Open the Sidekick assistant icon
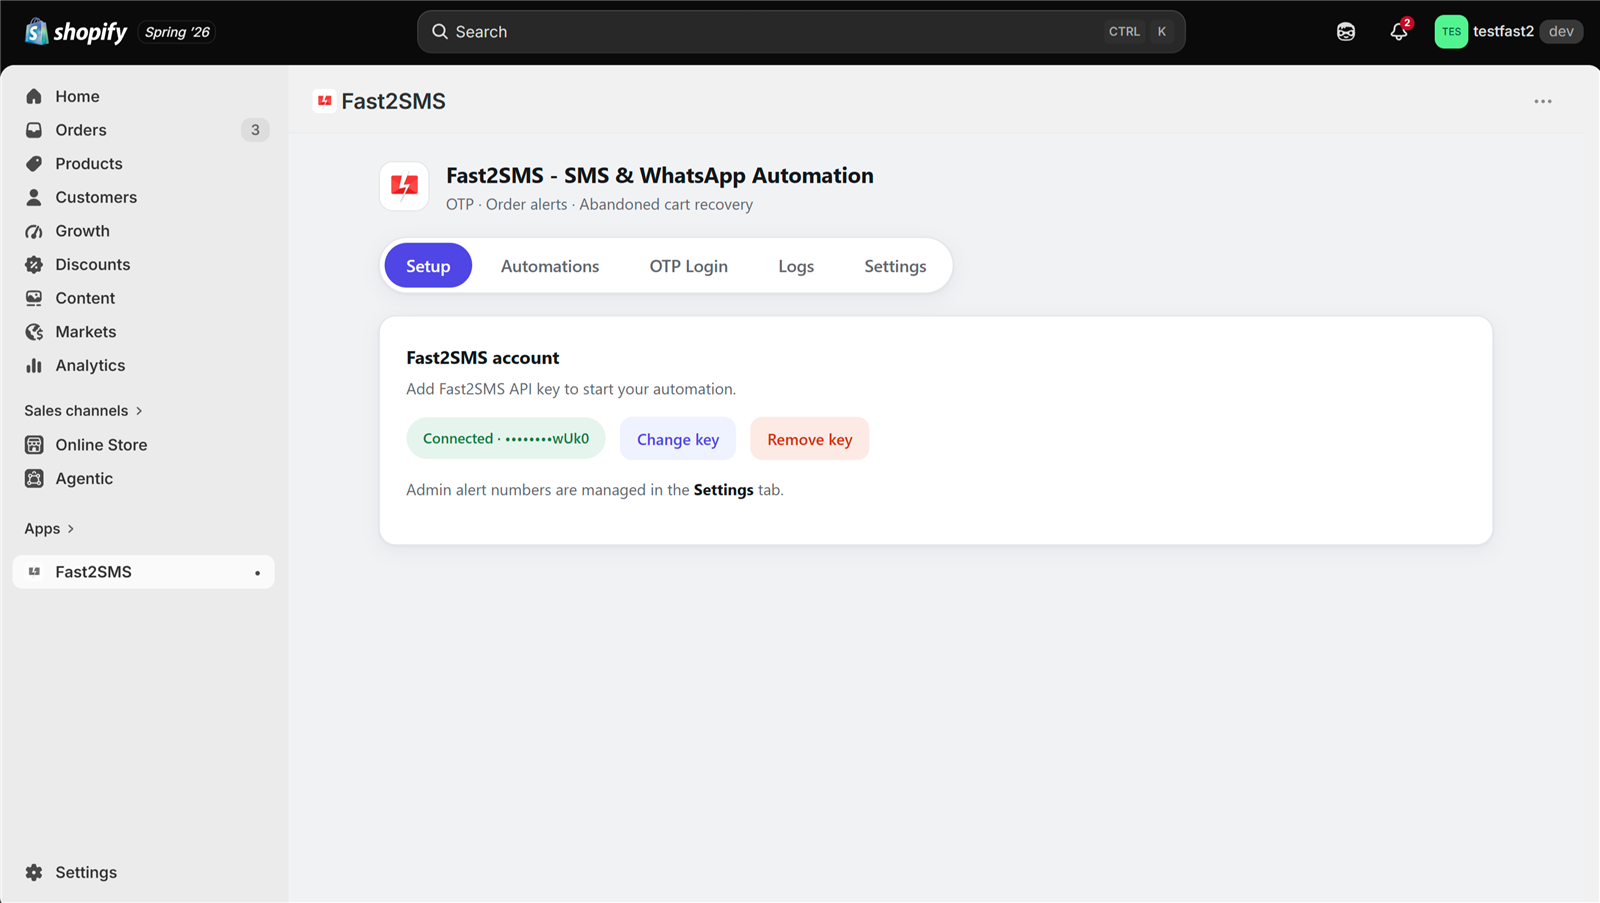Viewport: 1600px width, 903px height. point(1346,32)
